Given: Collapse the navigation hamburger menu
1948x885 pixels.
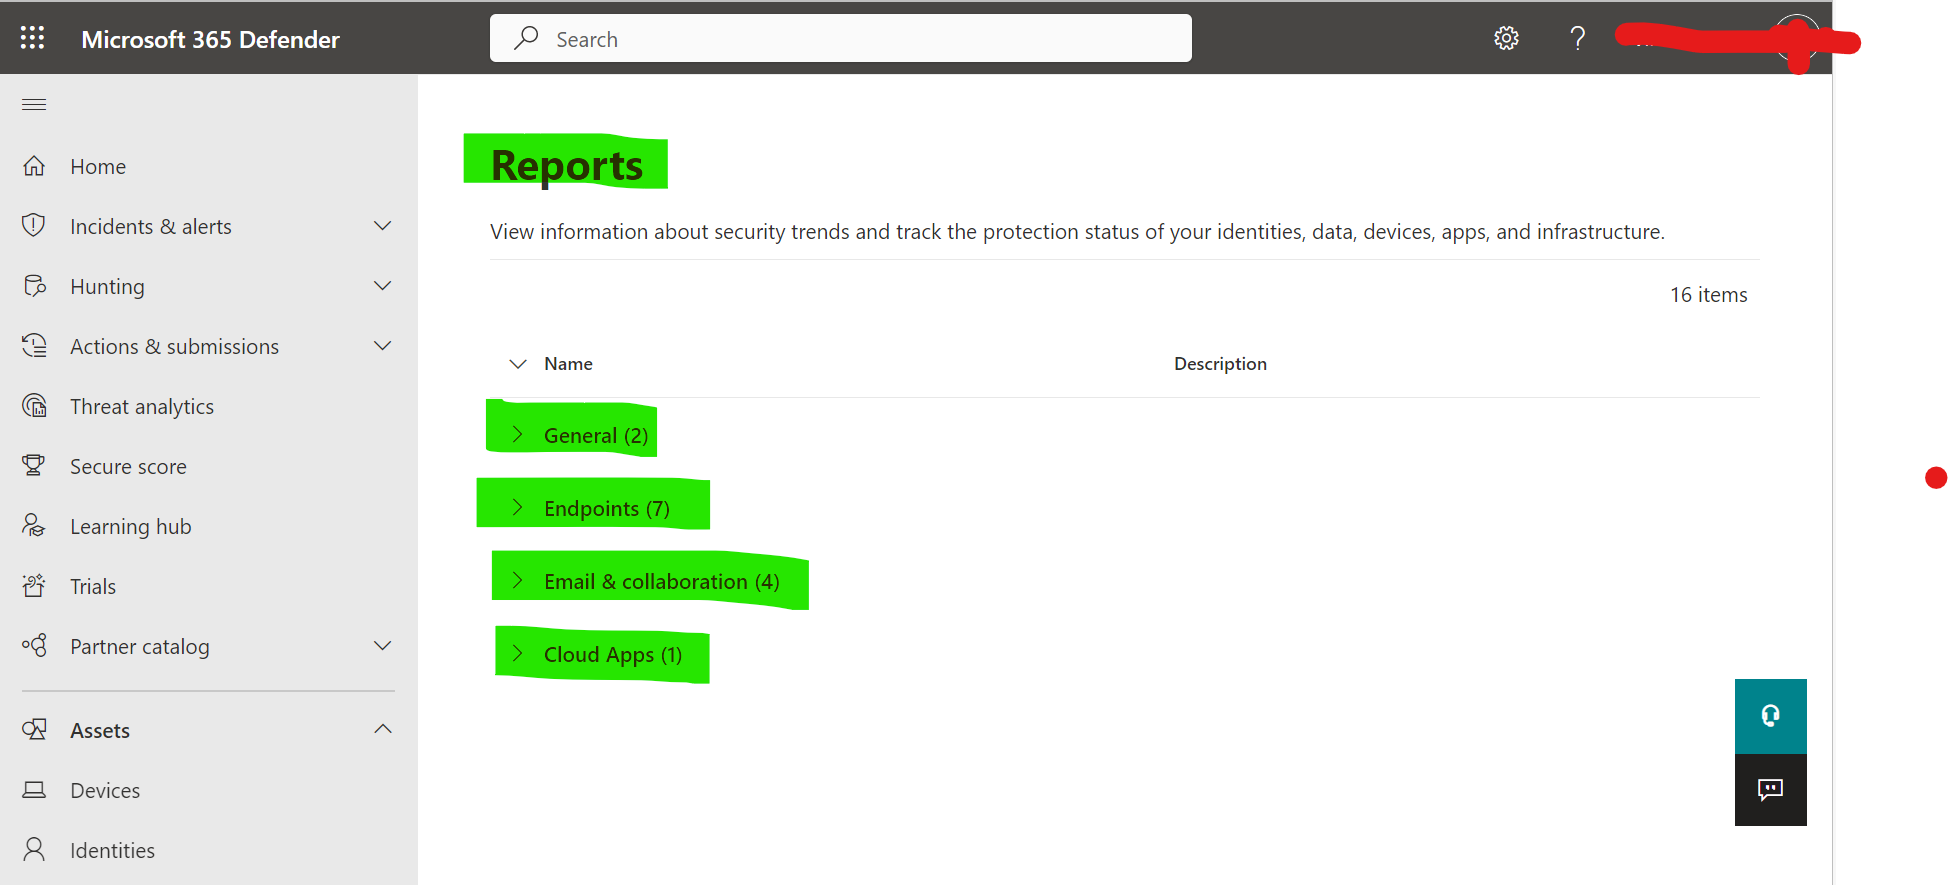Looking at the screenshot, I should point(34,104).
